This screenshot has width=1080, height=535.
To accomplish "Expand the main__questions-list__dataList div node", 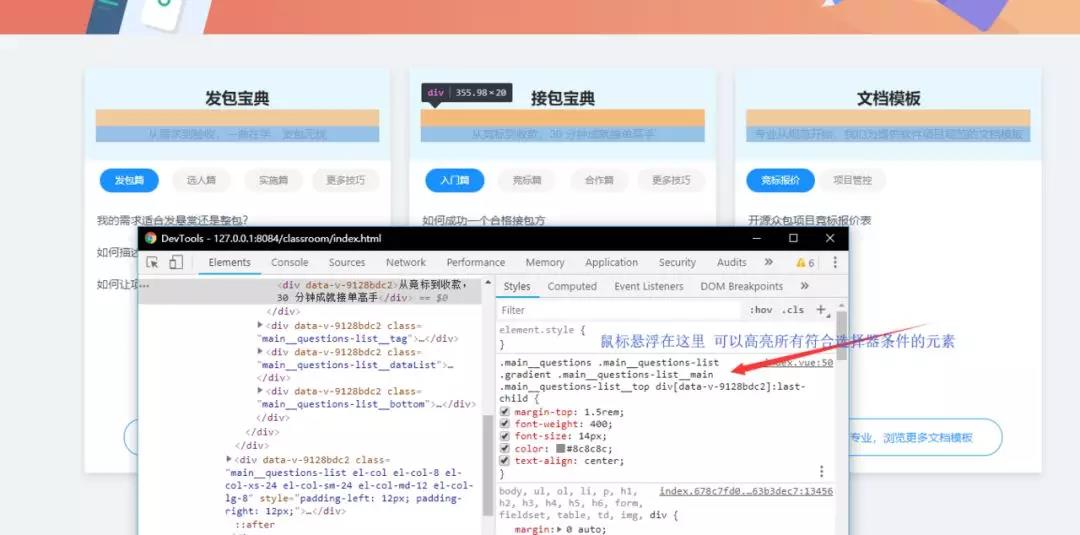I will click(x=261, y=352).
